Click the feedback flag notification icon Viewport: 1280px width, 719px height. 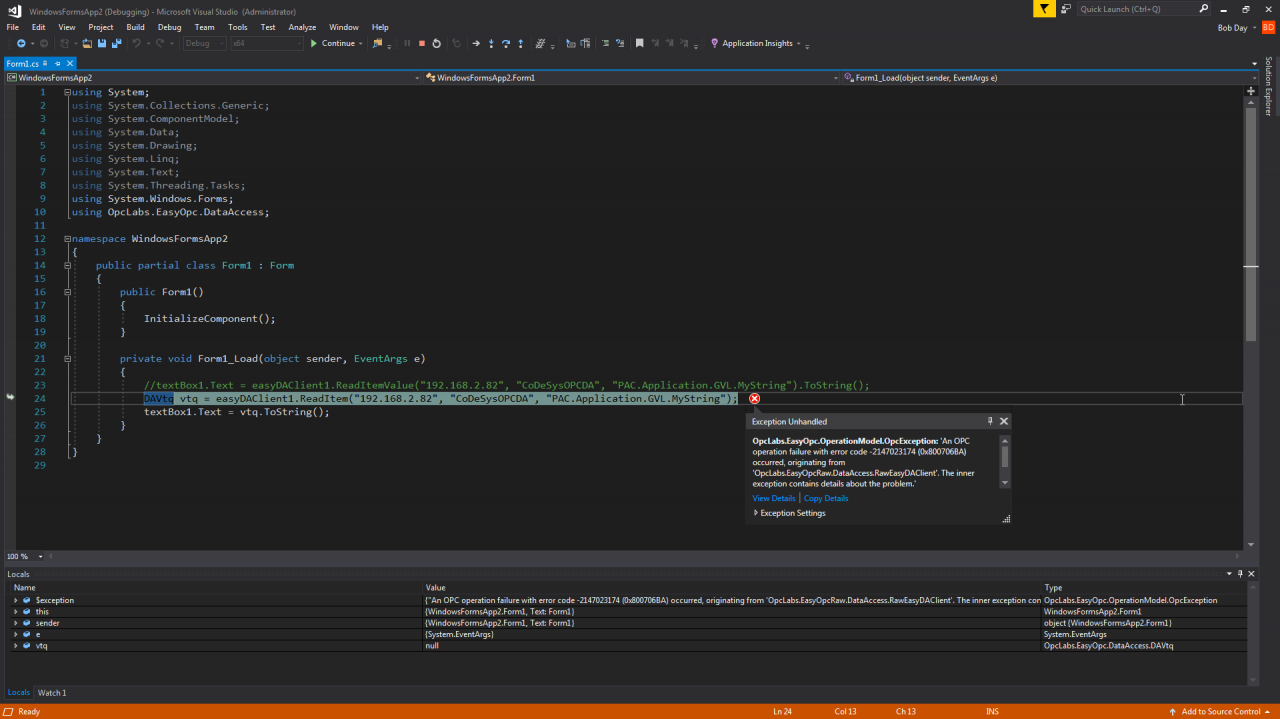[1044, 9]
